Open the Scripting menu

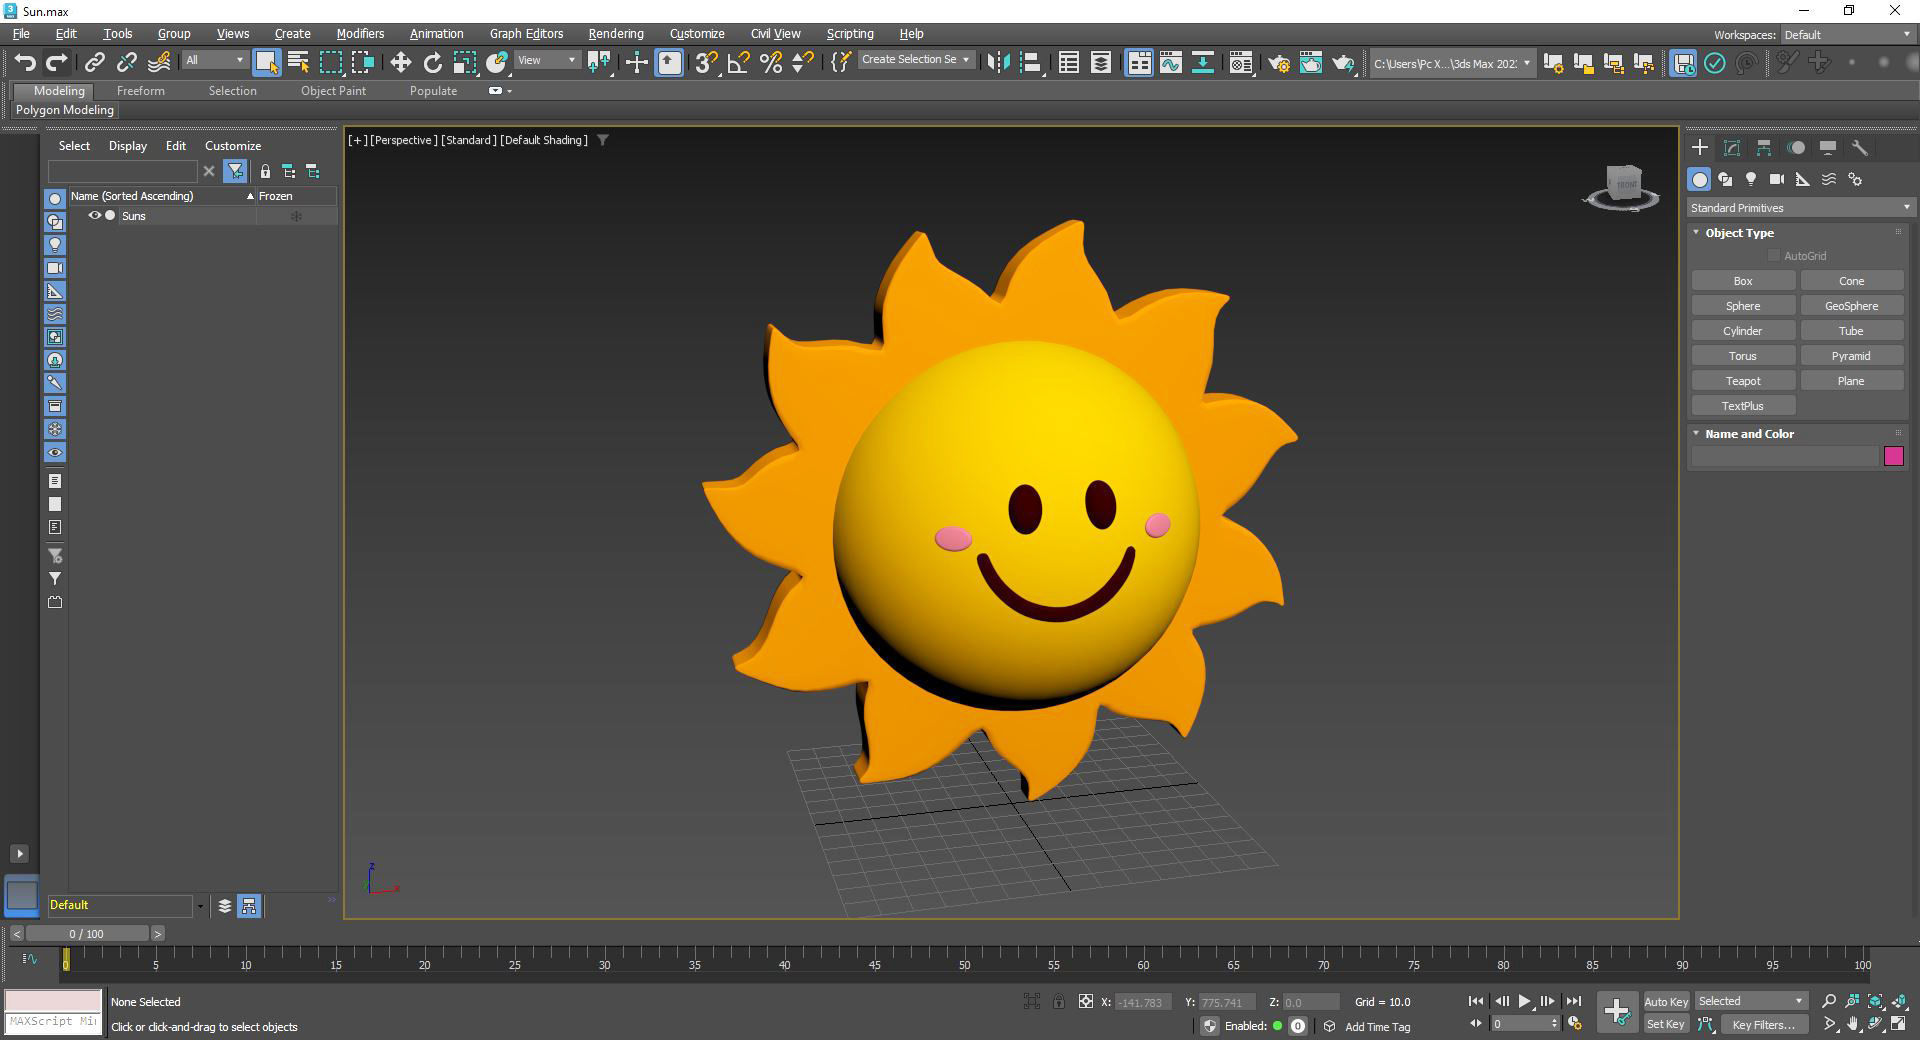pyautogui.click(x=849, y=34)
